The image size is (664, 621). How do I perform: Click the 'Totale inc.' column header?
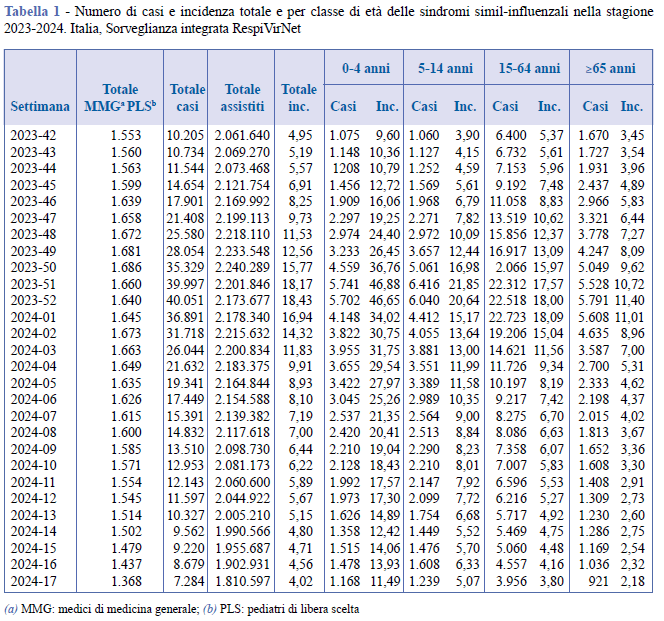[299, 98]
